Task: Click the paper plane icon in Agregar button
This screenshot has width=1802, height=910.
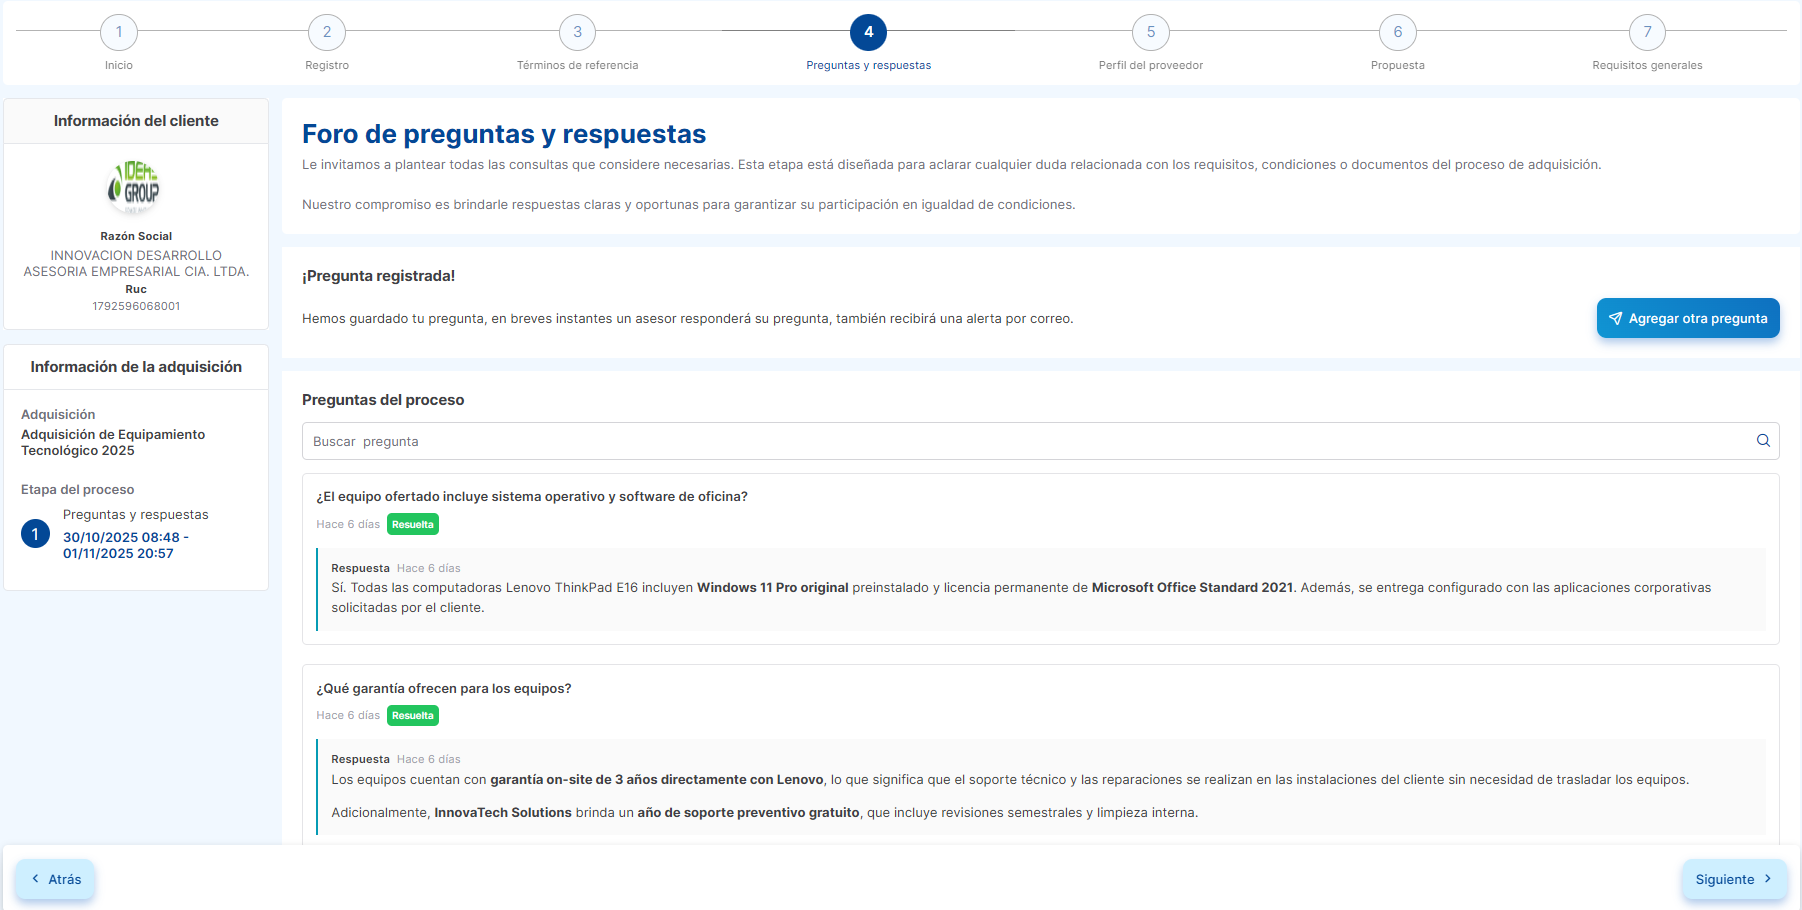Action: (1615, 319)
